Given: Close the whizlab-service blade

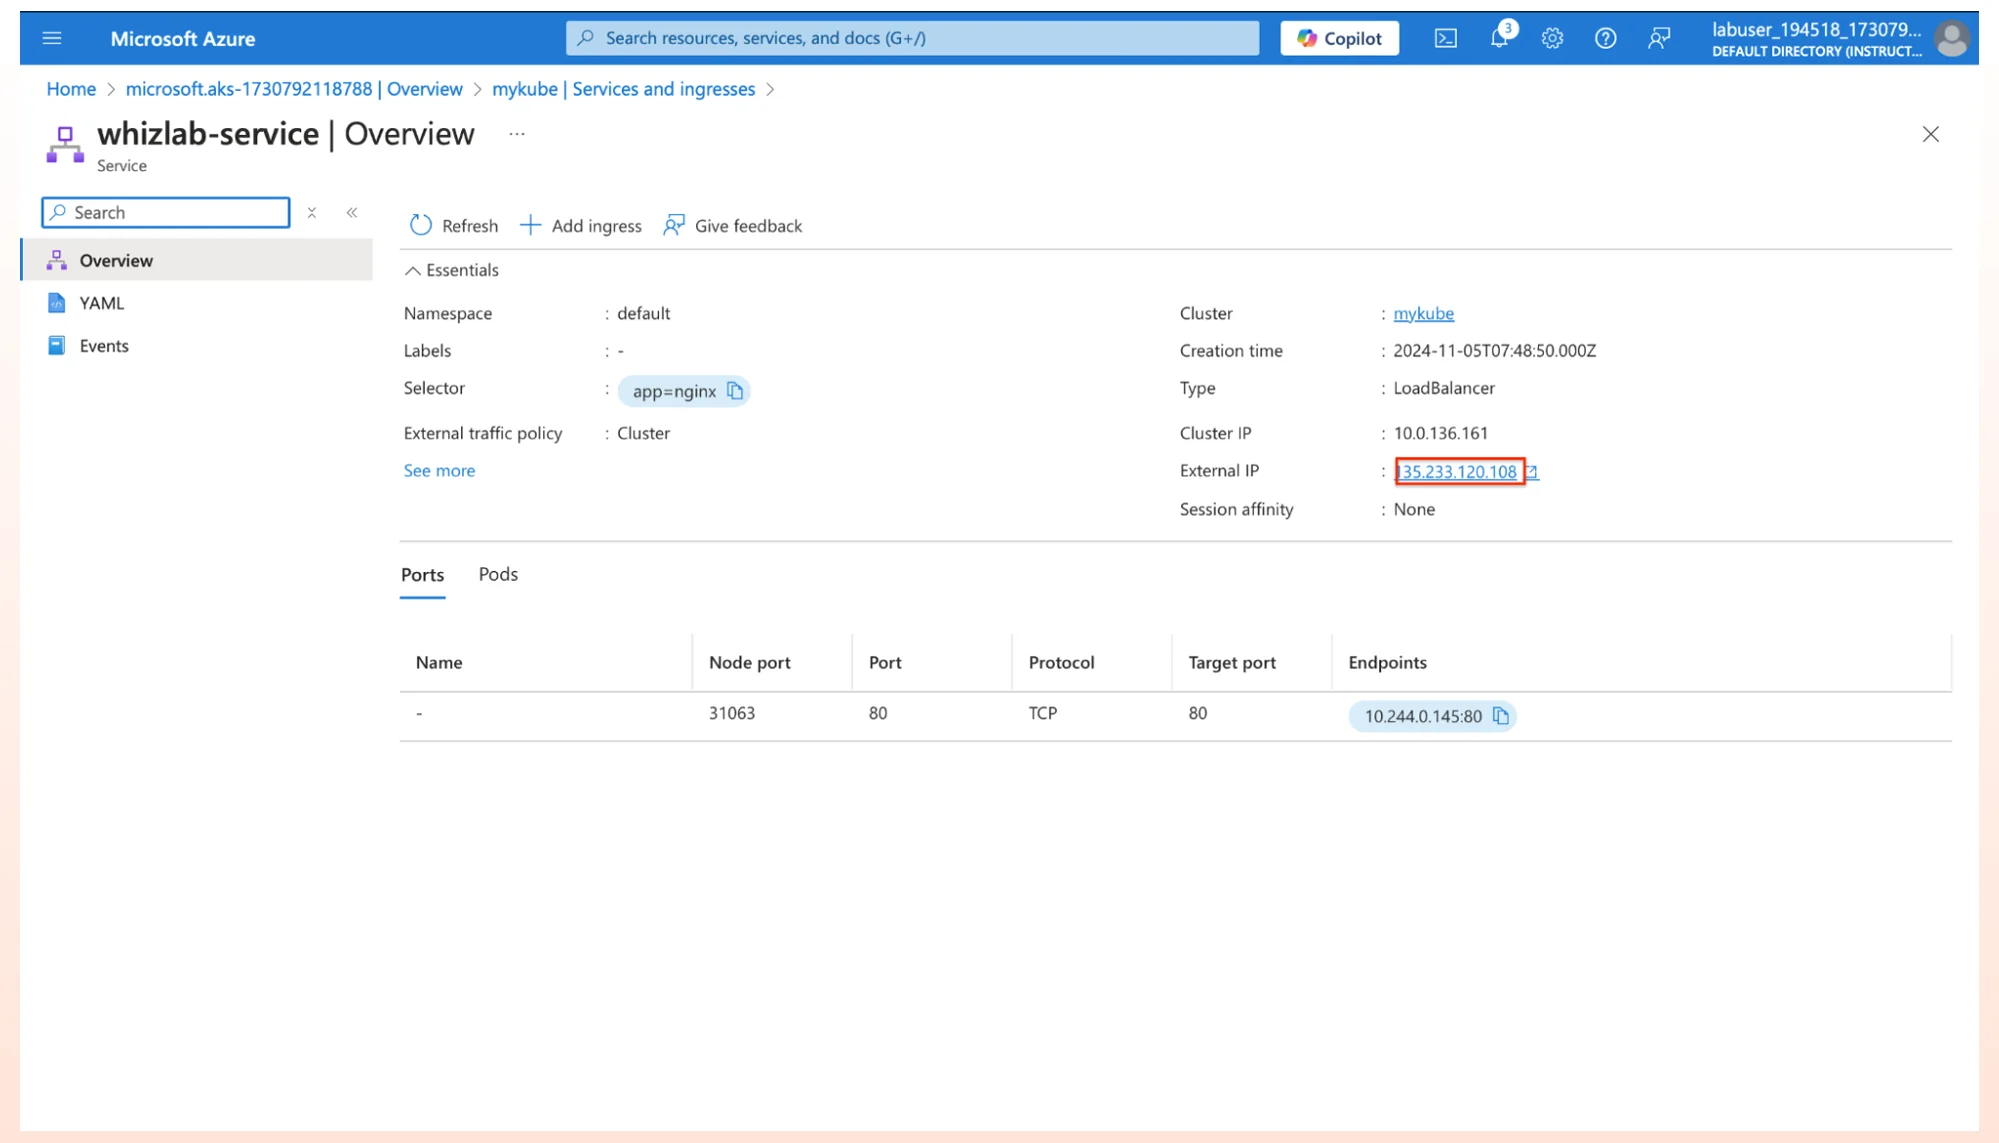Looking at the screenshot, I should click(x=1930, y=134).
